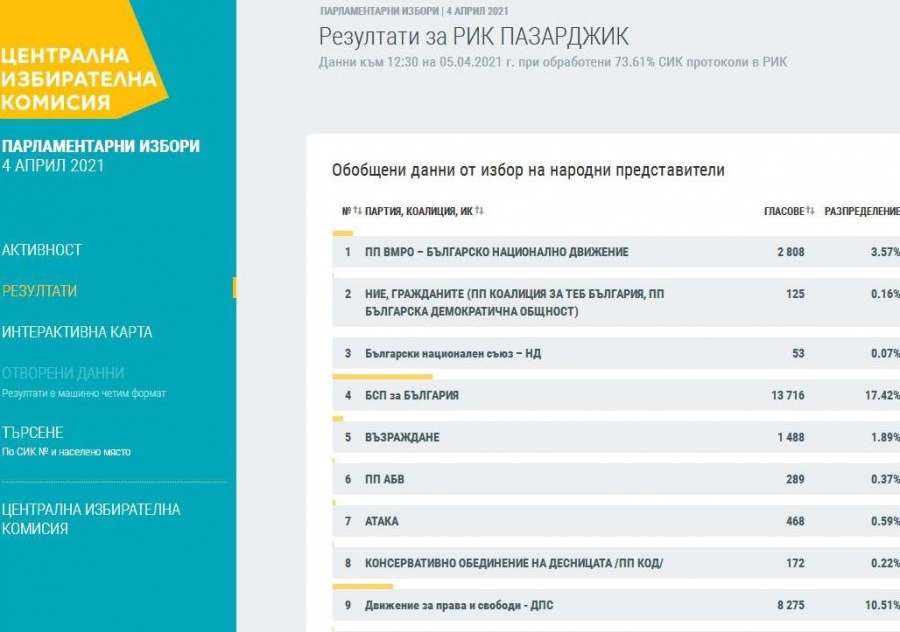900x632 pixels.
Task: Click 'По СИК № и населено място' subtitle
Action: coord(66,452)
